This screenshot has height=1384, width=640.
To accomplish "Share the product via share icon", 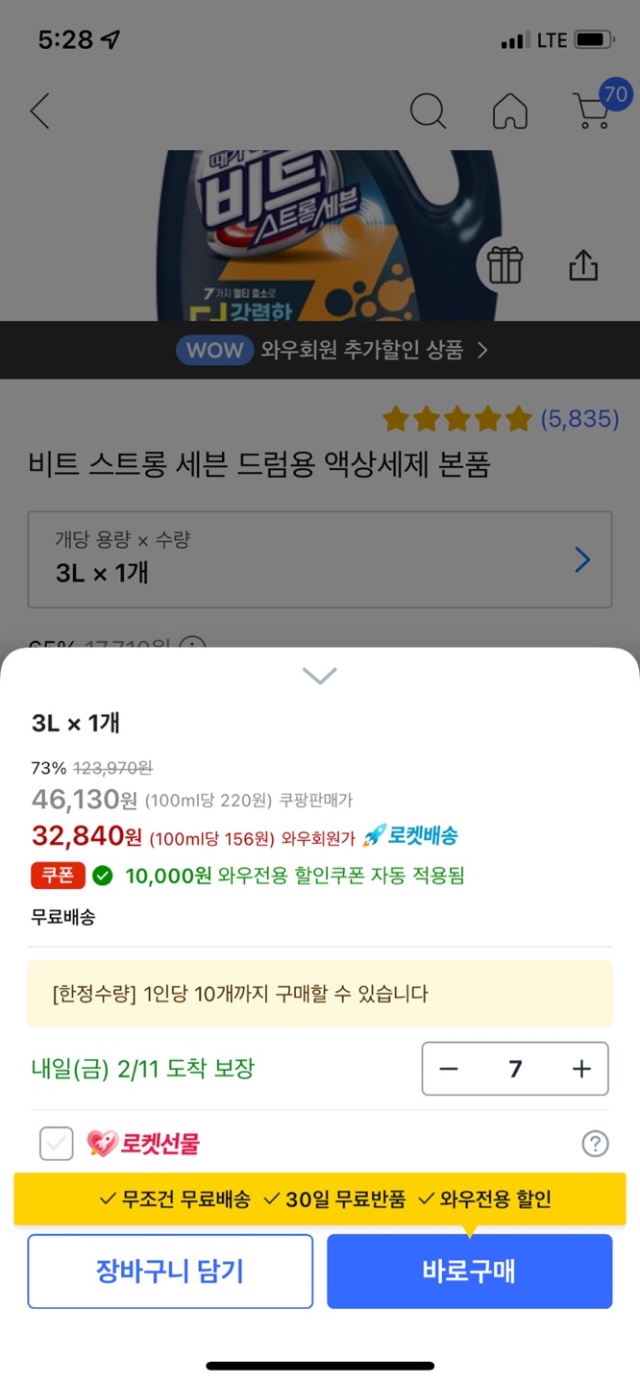I will (583, 265).
